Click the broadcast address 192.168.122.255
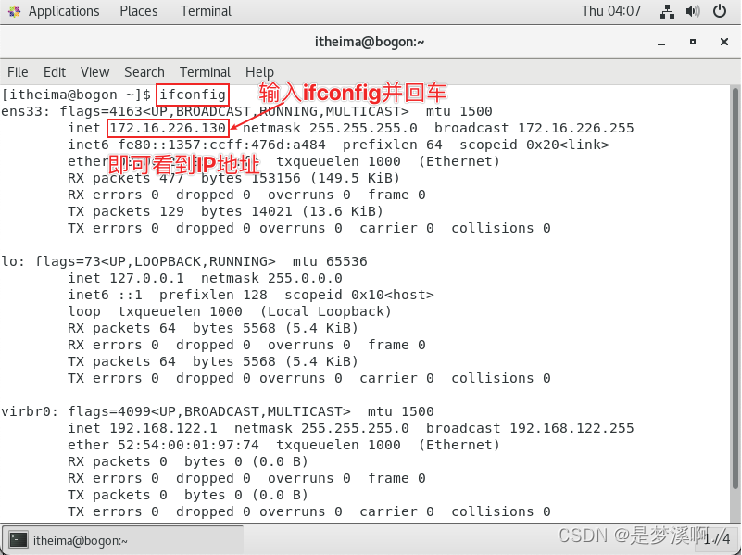This screenshot has width=742, height=555. tap(572, 428)
